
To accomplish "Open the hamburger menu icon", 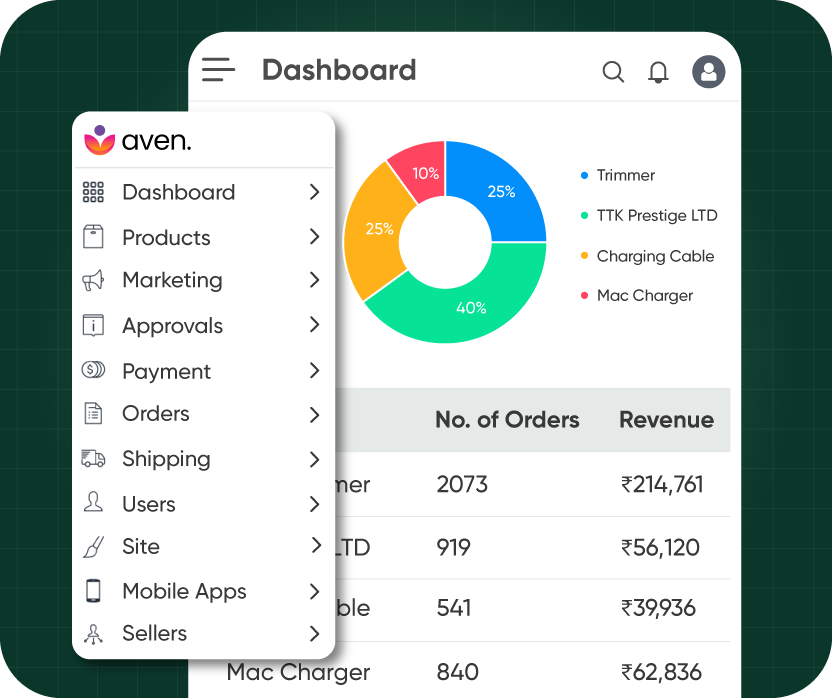I will [218, 70].
